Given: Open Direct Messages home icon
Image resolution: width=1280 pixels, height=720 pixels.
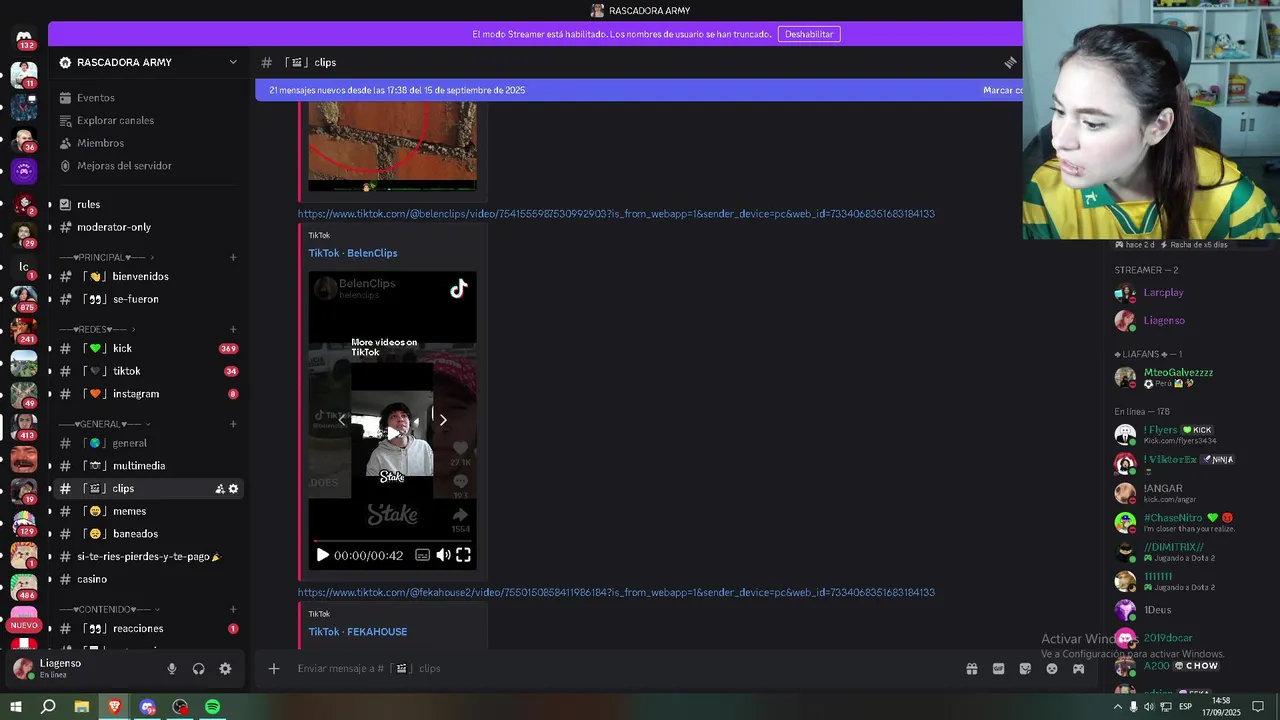Looking at the screenshot, I should click(24, 39).
